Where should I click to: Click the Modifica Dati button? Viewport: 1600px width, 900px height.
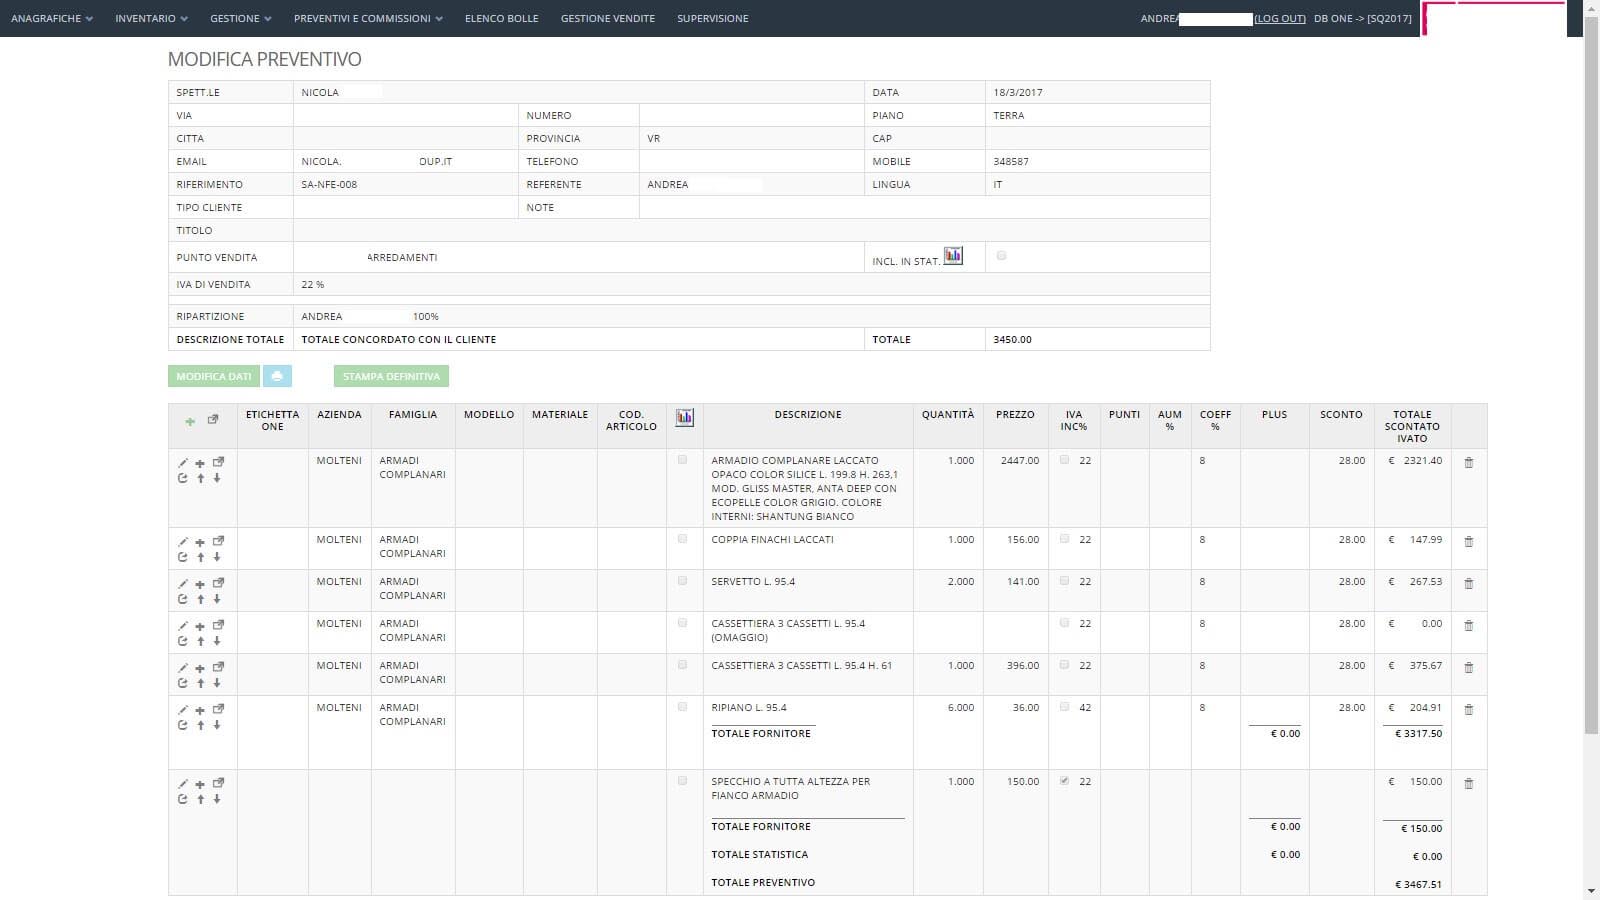214,376
